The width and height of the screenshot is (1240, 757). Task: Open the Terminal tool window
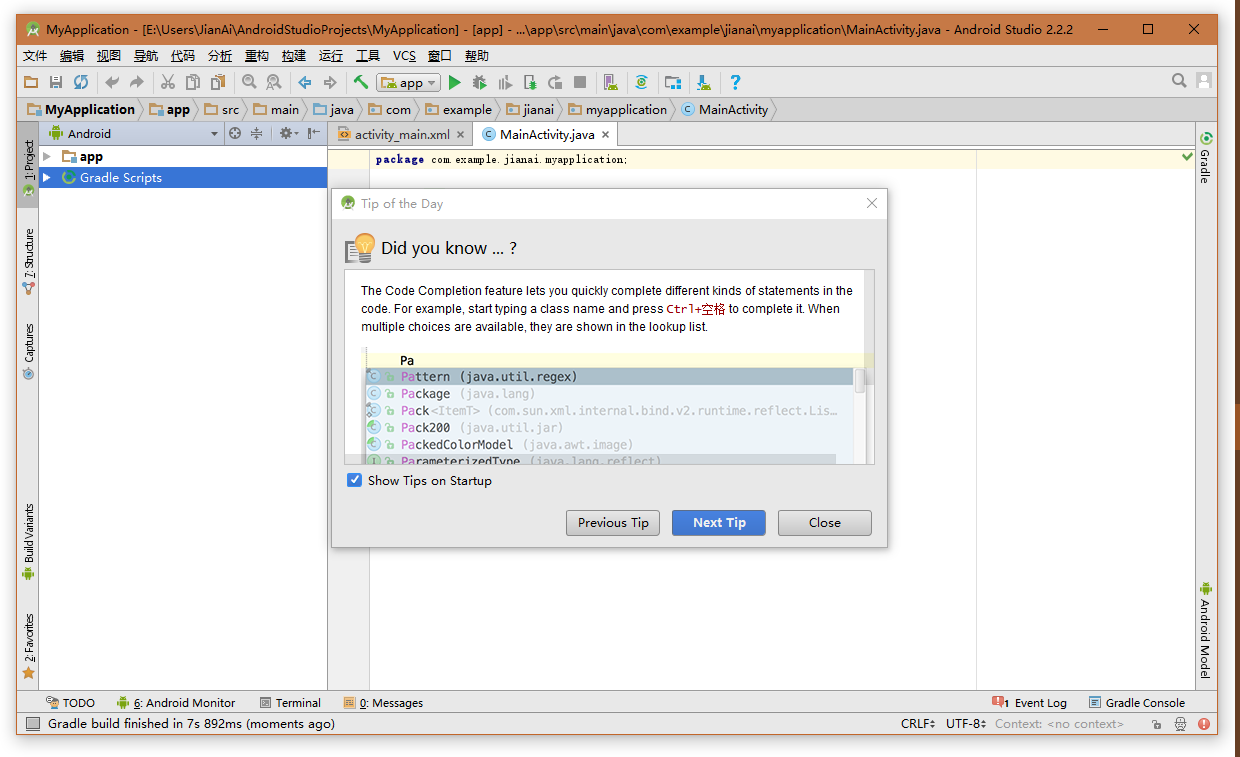[290, 703]
